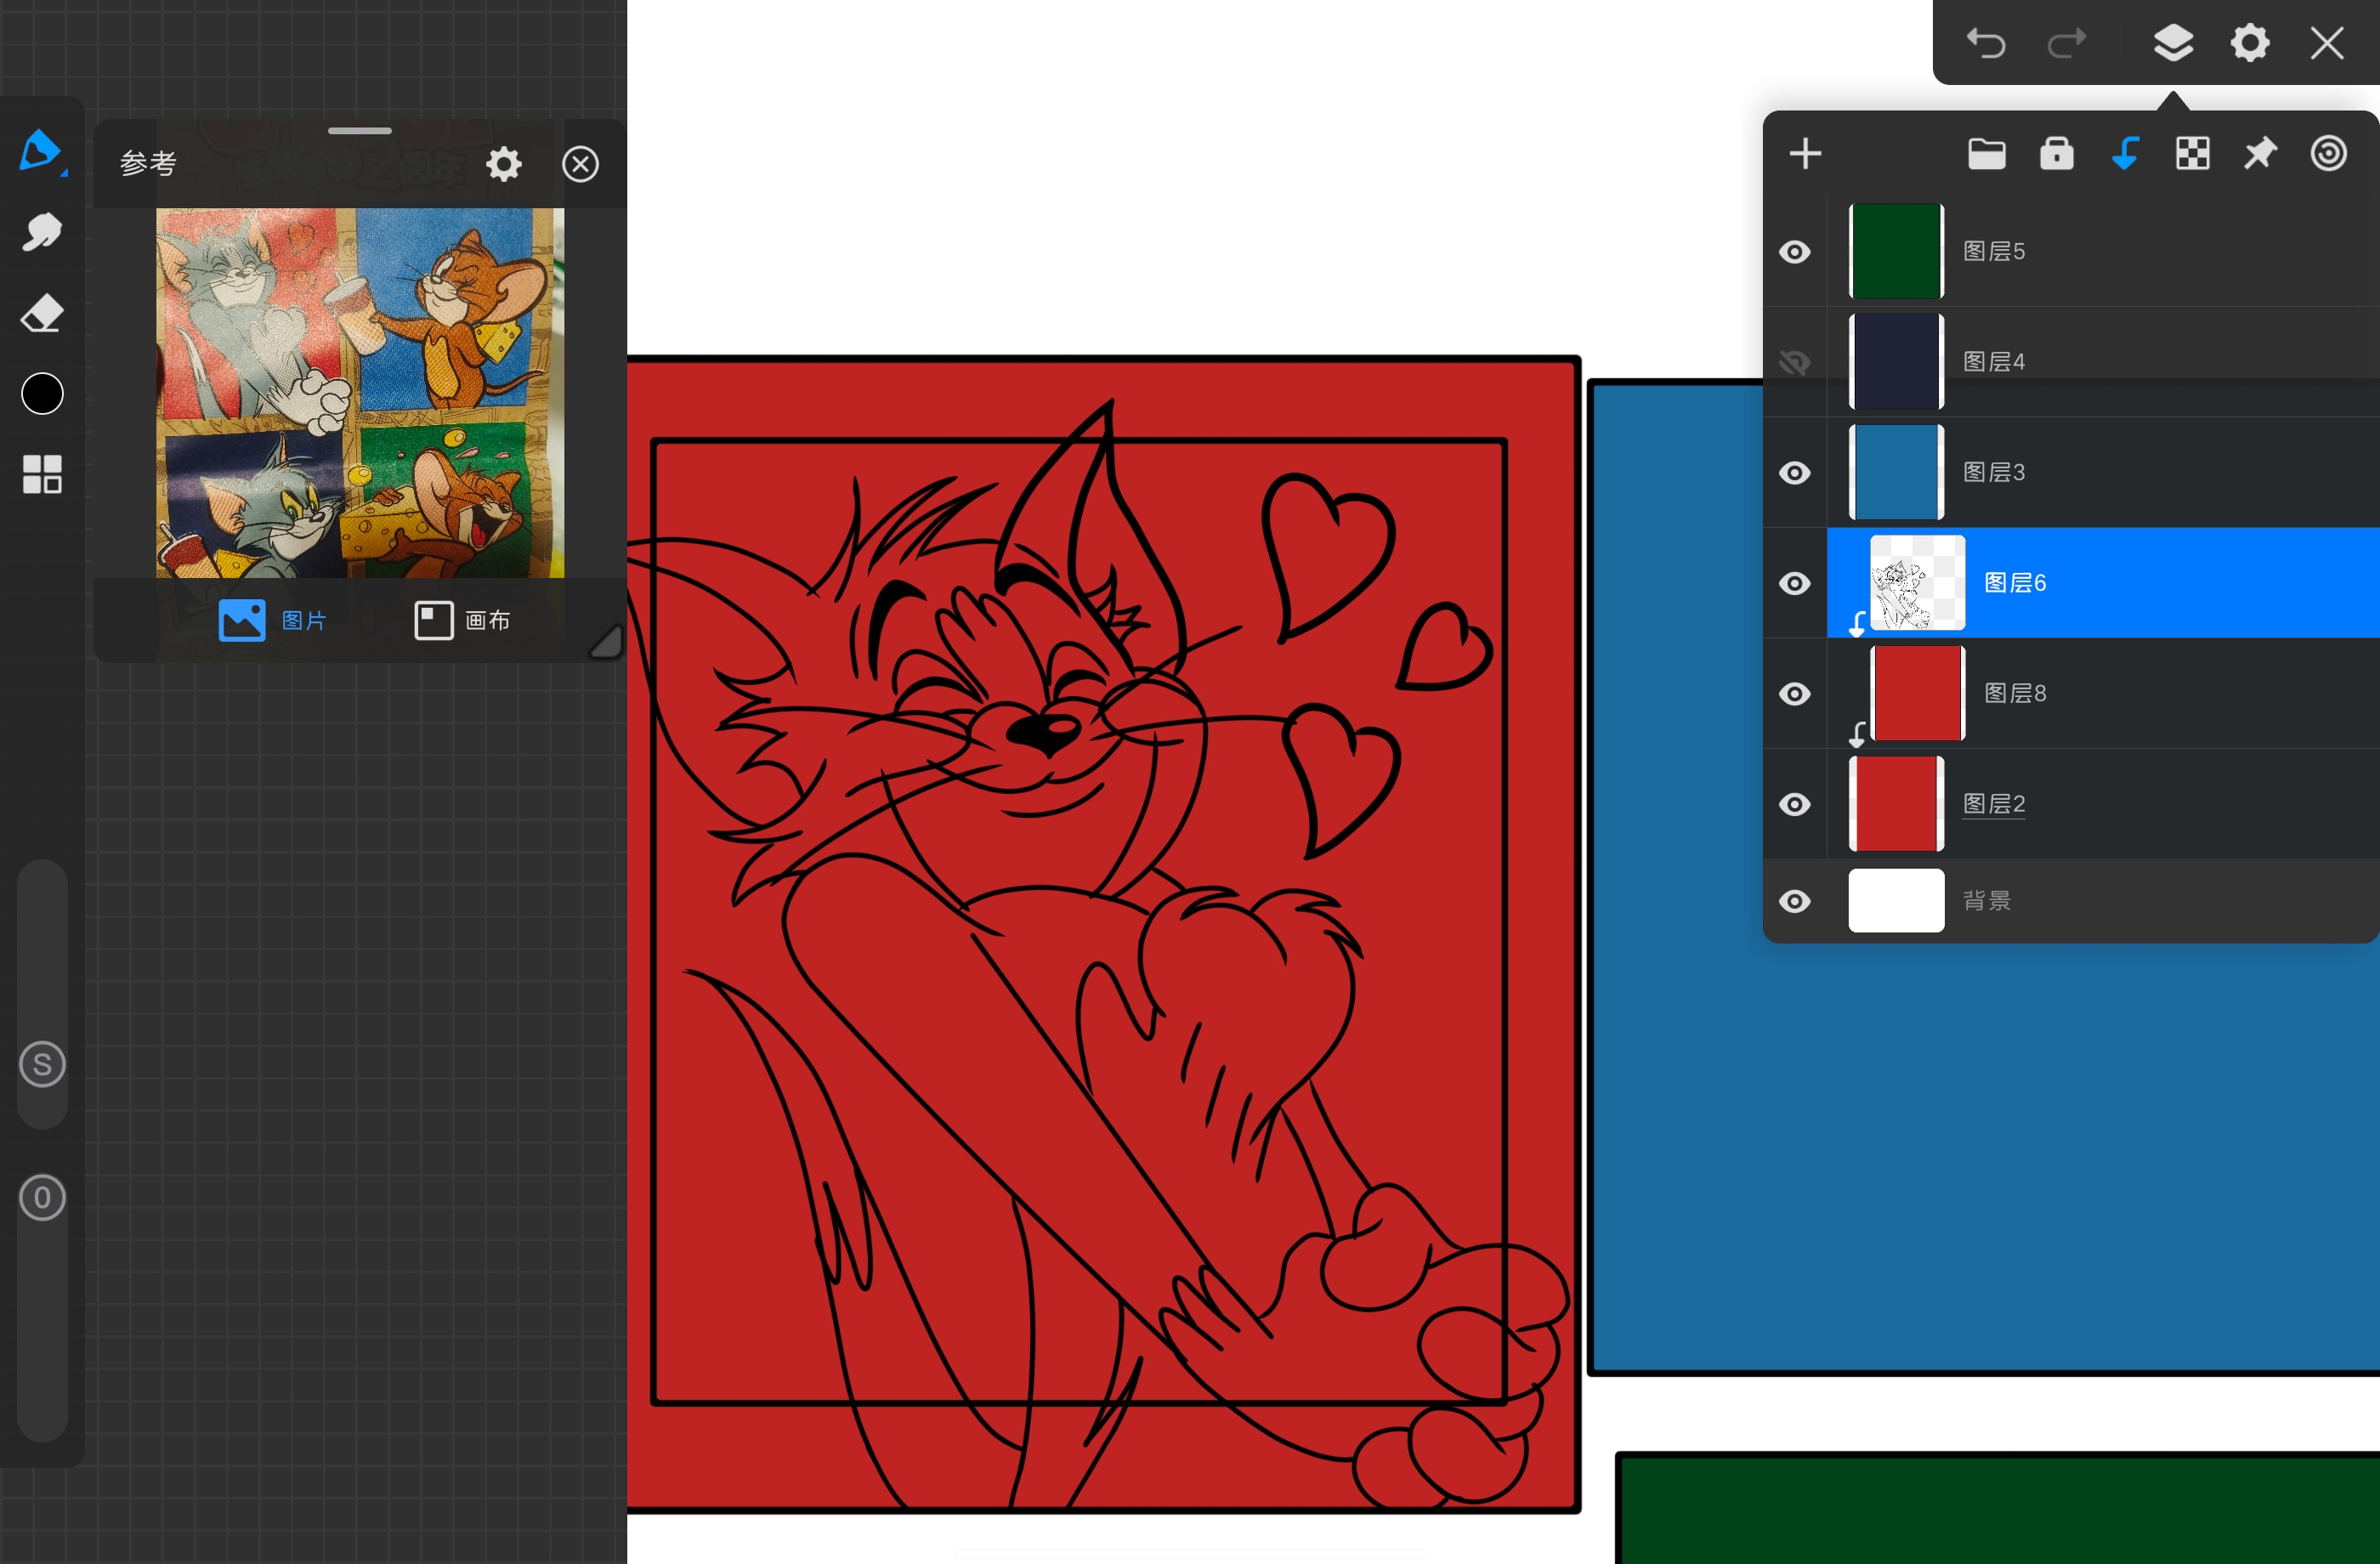Switch reference to 图片 tab
The height and width of the screenshot is (1564, 2380).
point(273,620)
